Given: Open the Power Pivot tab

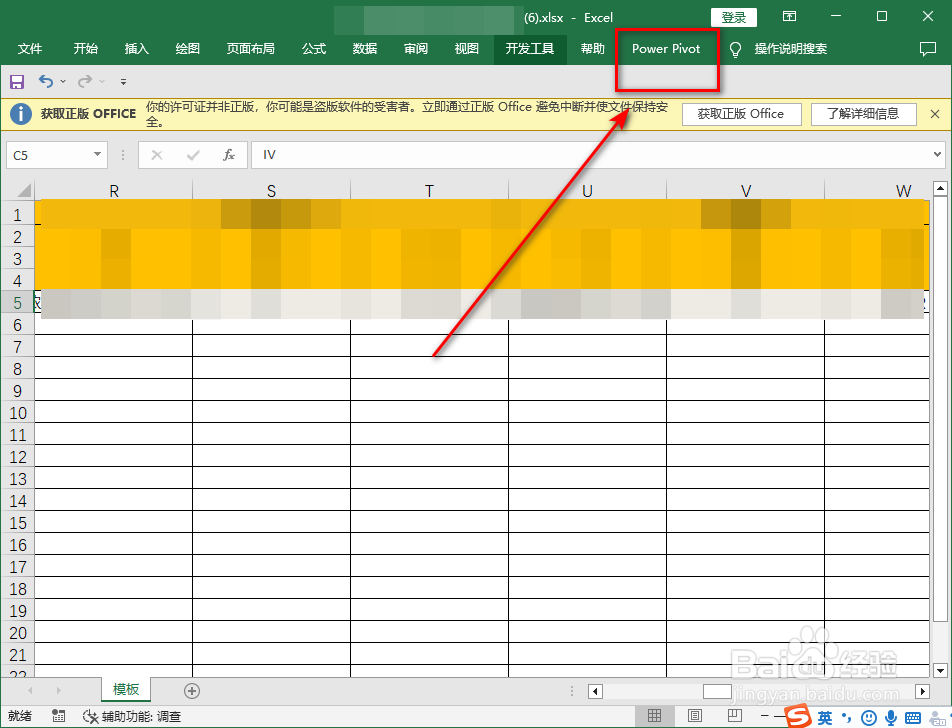Looking at the screenshot, I should click(666, 49).
